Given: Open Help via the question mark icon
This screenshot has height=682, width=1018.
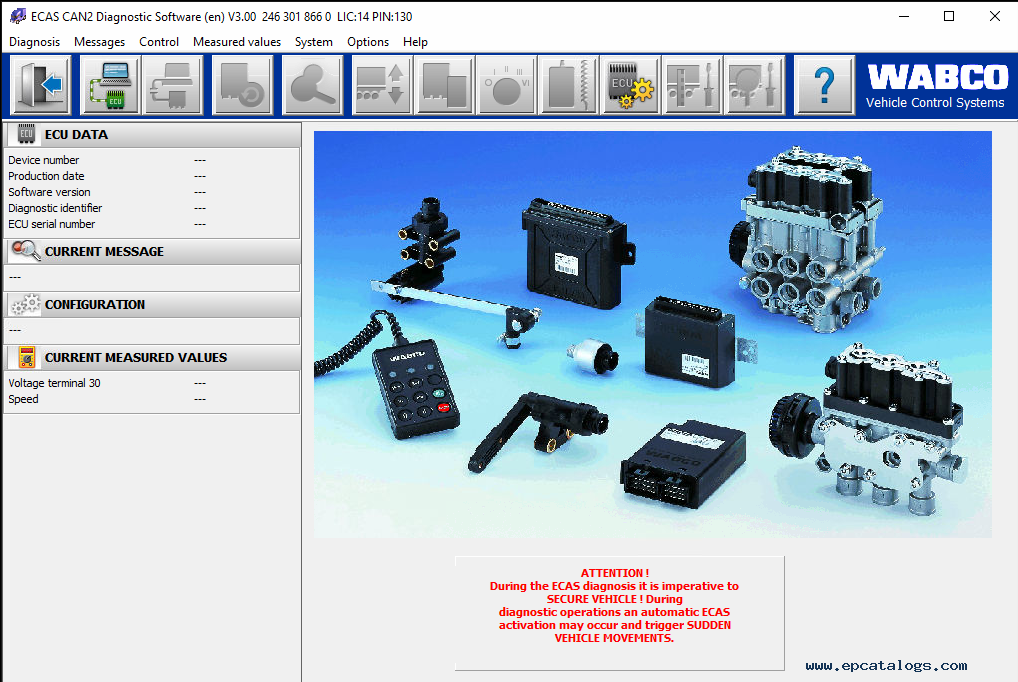Looking at the screenshot, I should pyautogui.click(x=823, y=84).
